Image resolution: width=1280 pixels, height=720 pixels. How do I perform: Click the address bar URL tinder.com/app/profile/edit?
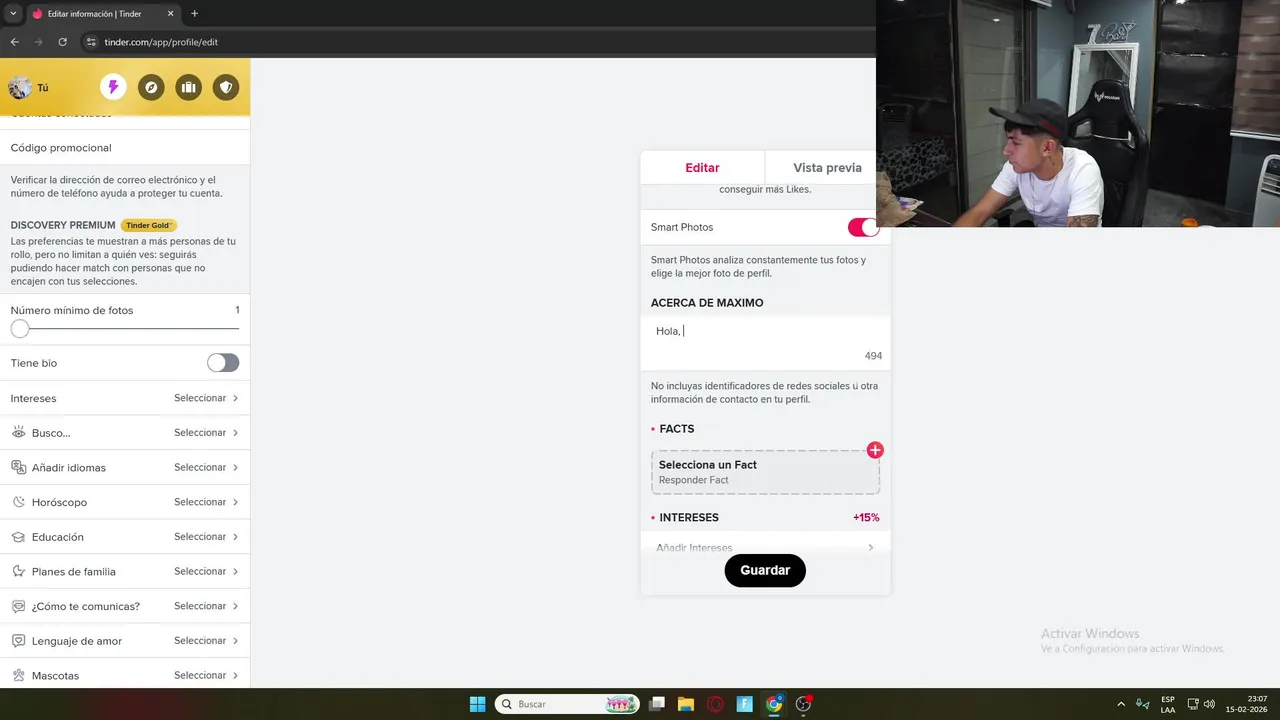[x=161, y=42]
